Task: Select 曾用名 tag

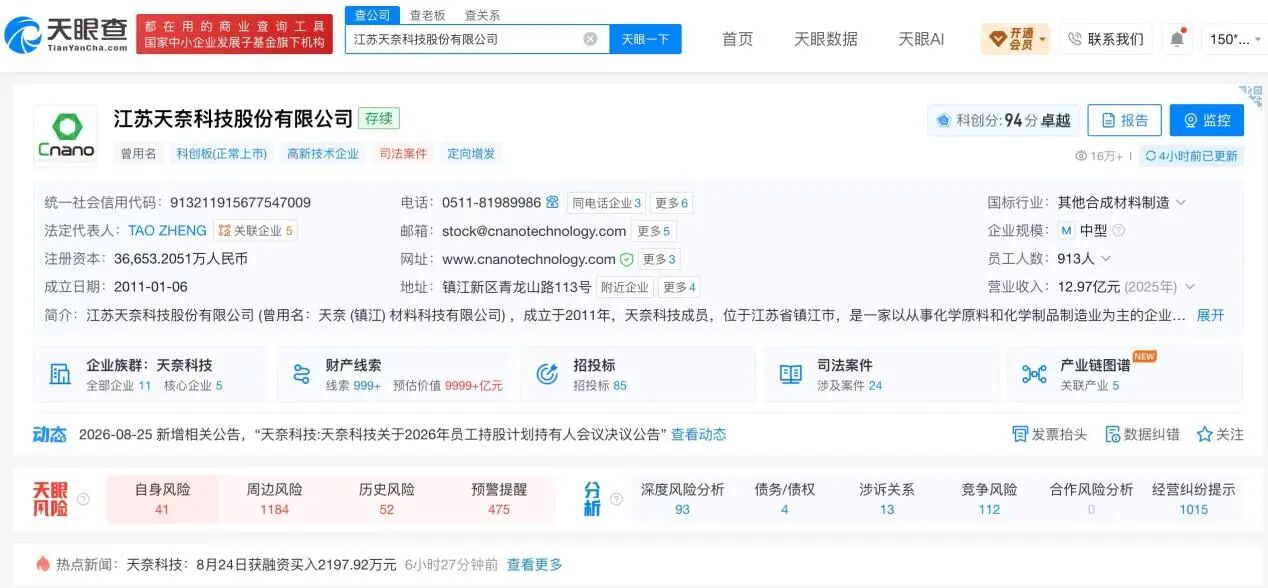Action: coord(139,153)
